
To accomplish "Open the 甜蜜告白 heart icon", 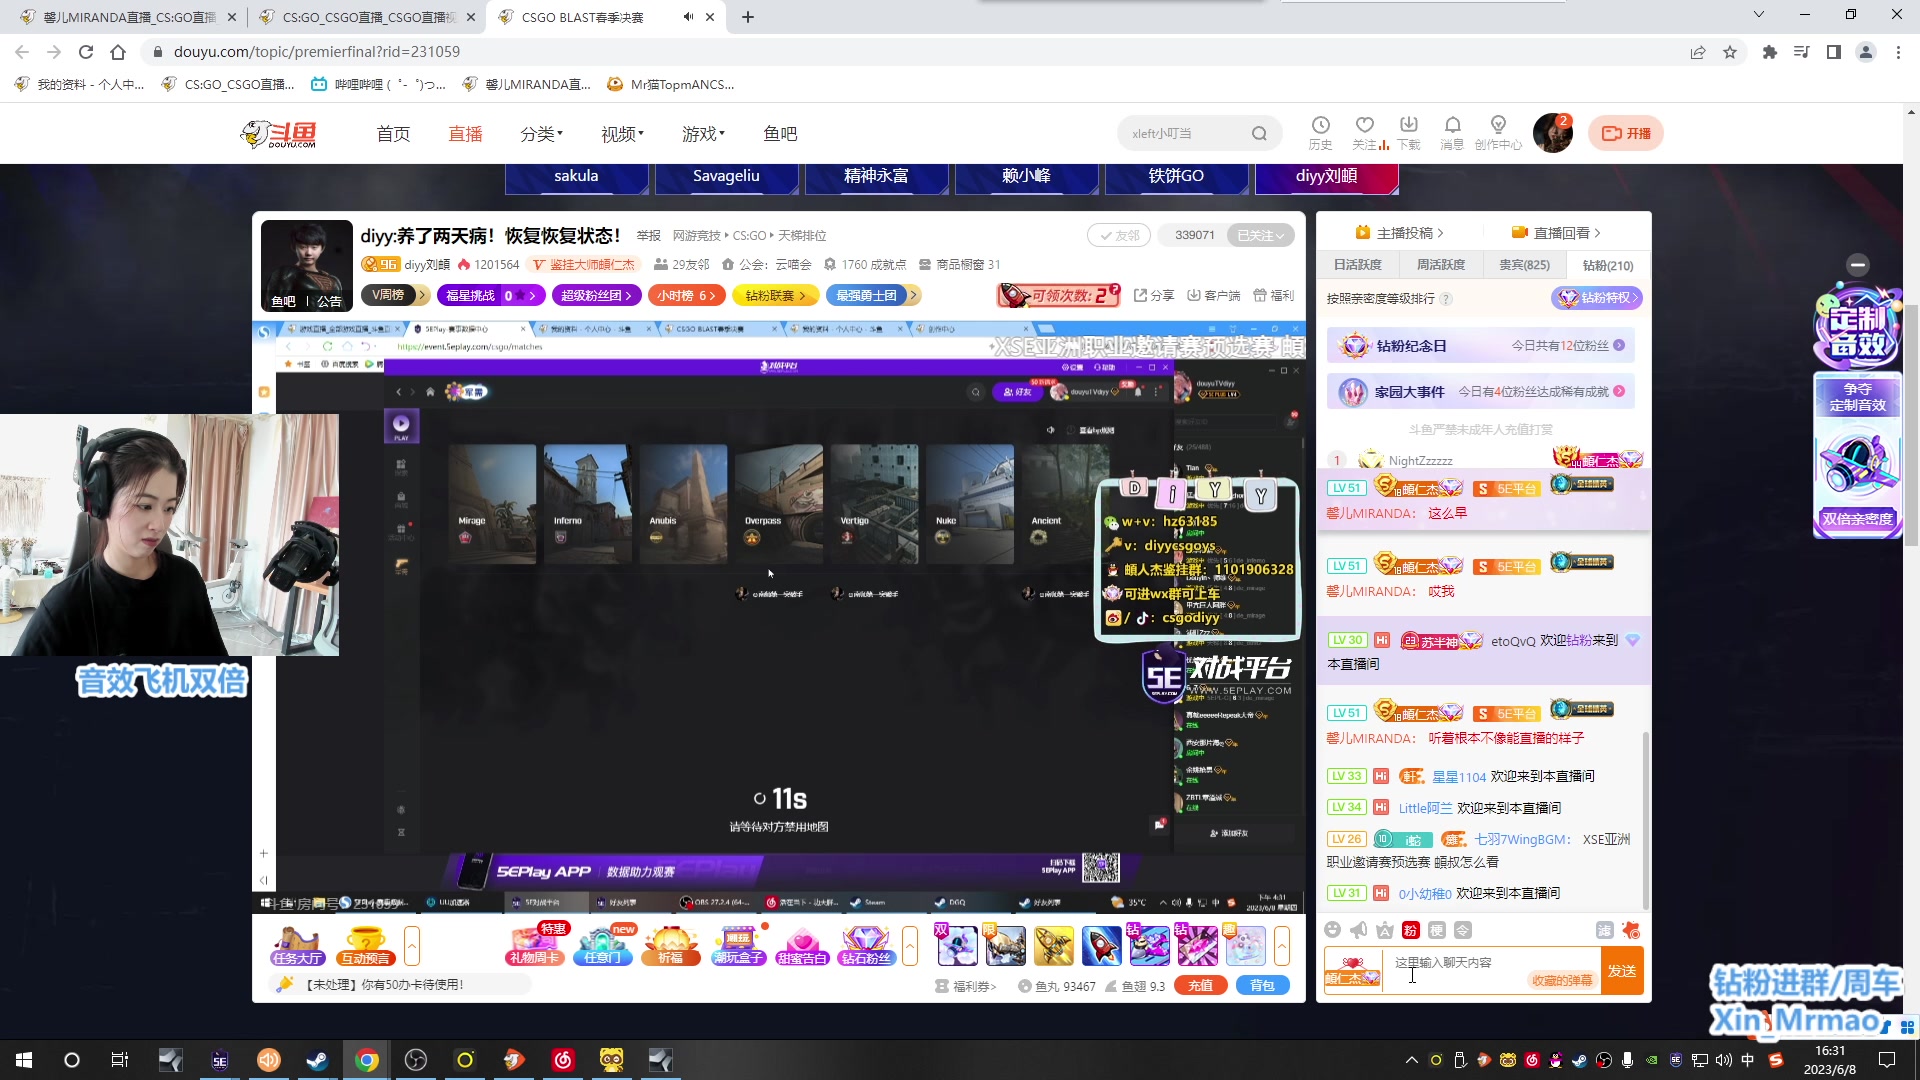I will click(802, 945).
